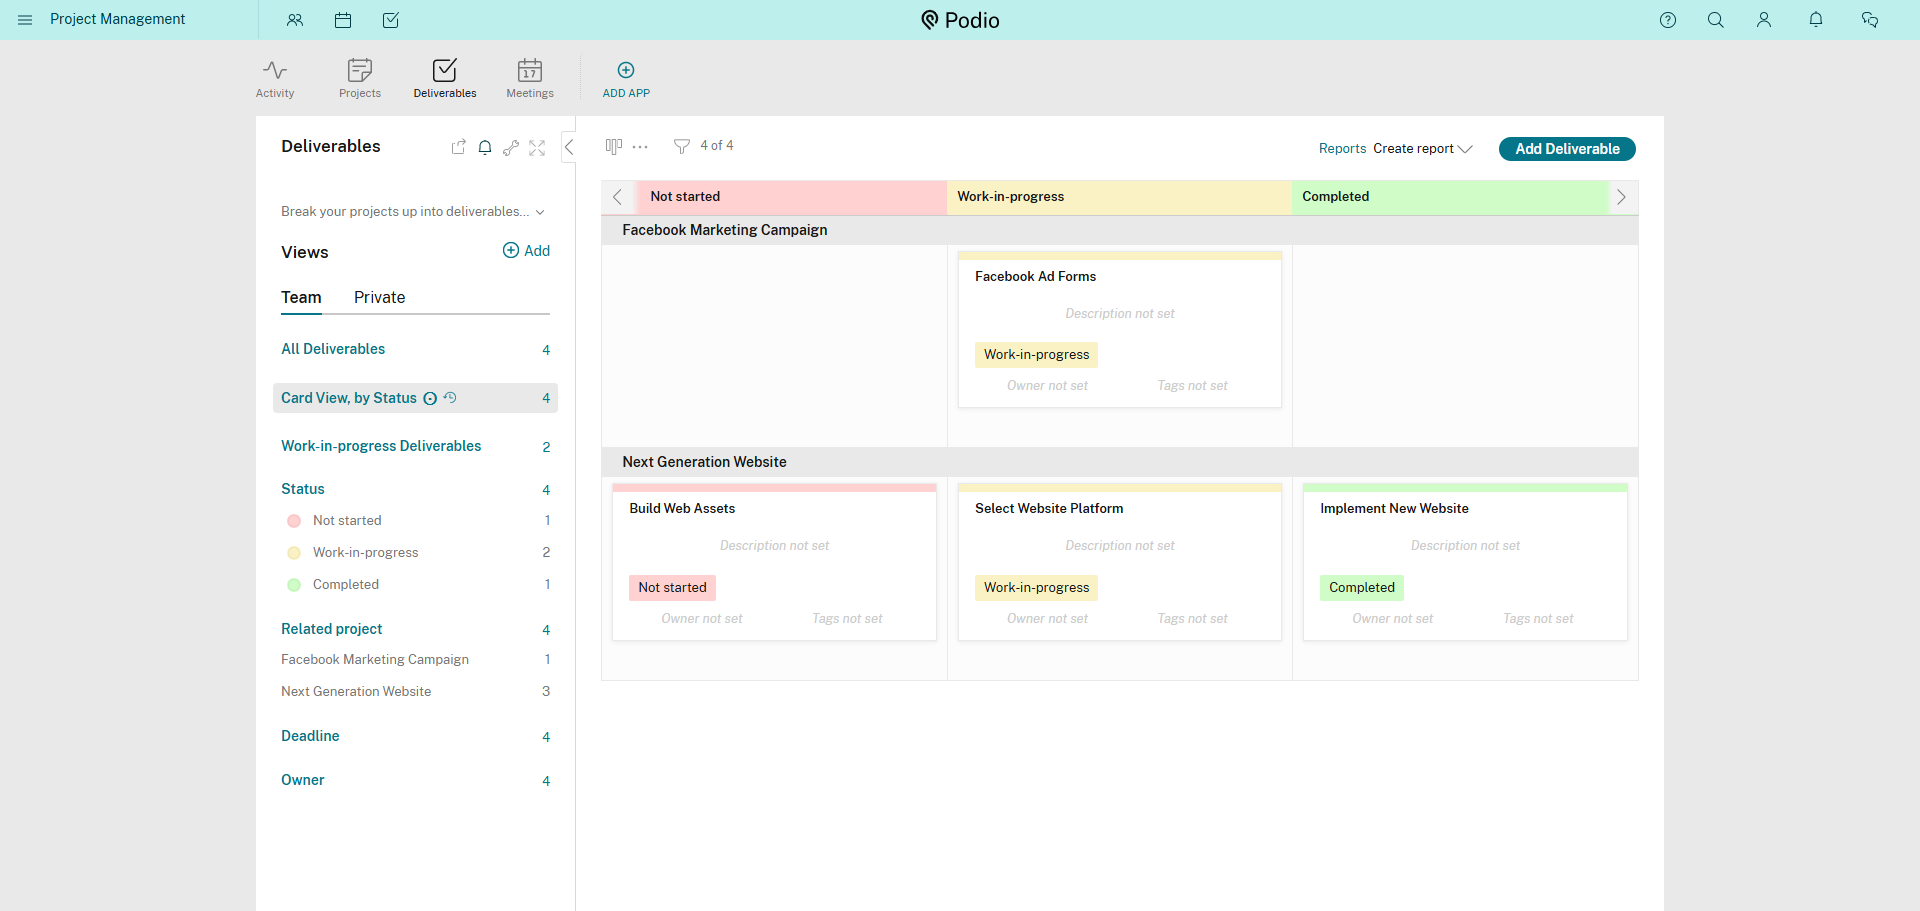Image resolution: width=1920 pixels, height=911 pixels.
Task: Filter by Work-in-progress status
Action: [365, 553]
